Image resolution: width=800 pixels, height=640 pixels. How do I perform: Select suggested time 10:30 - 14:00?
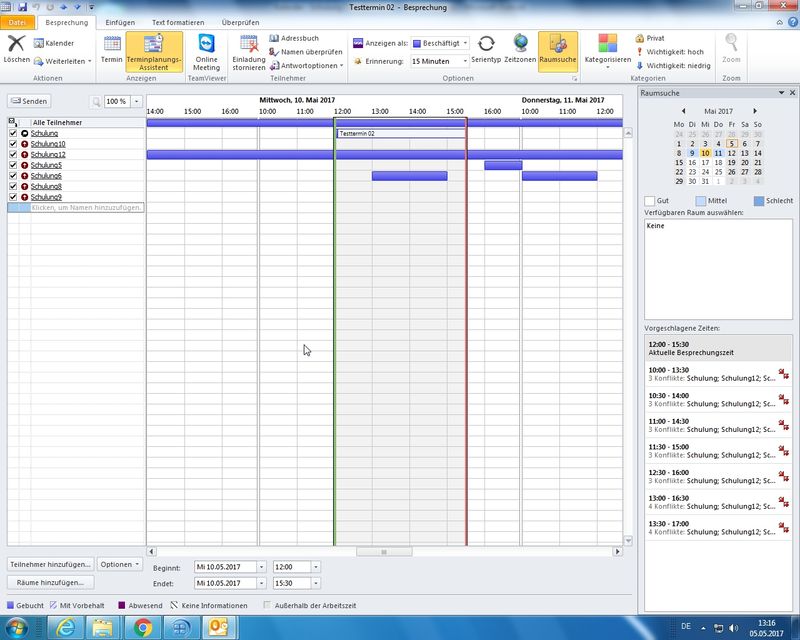(705, 400)
